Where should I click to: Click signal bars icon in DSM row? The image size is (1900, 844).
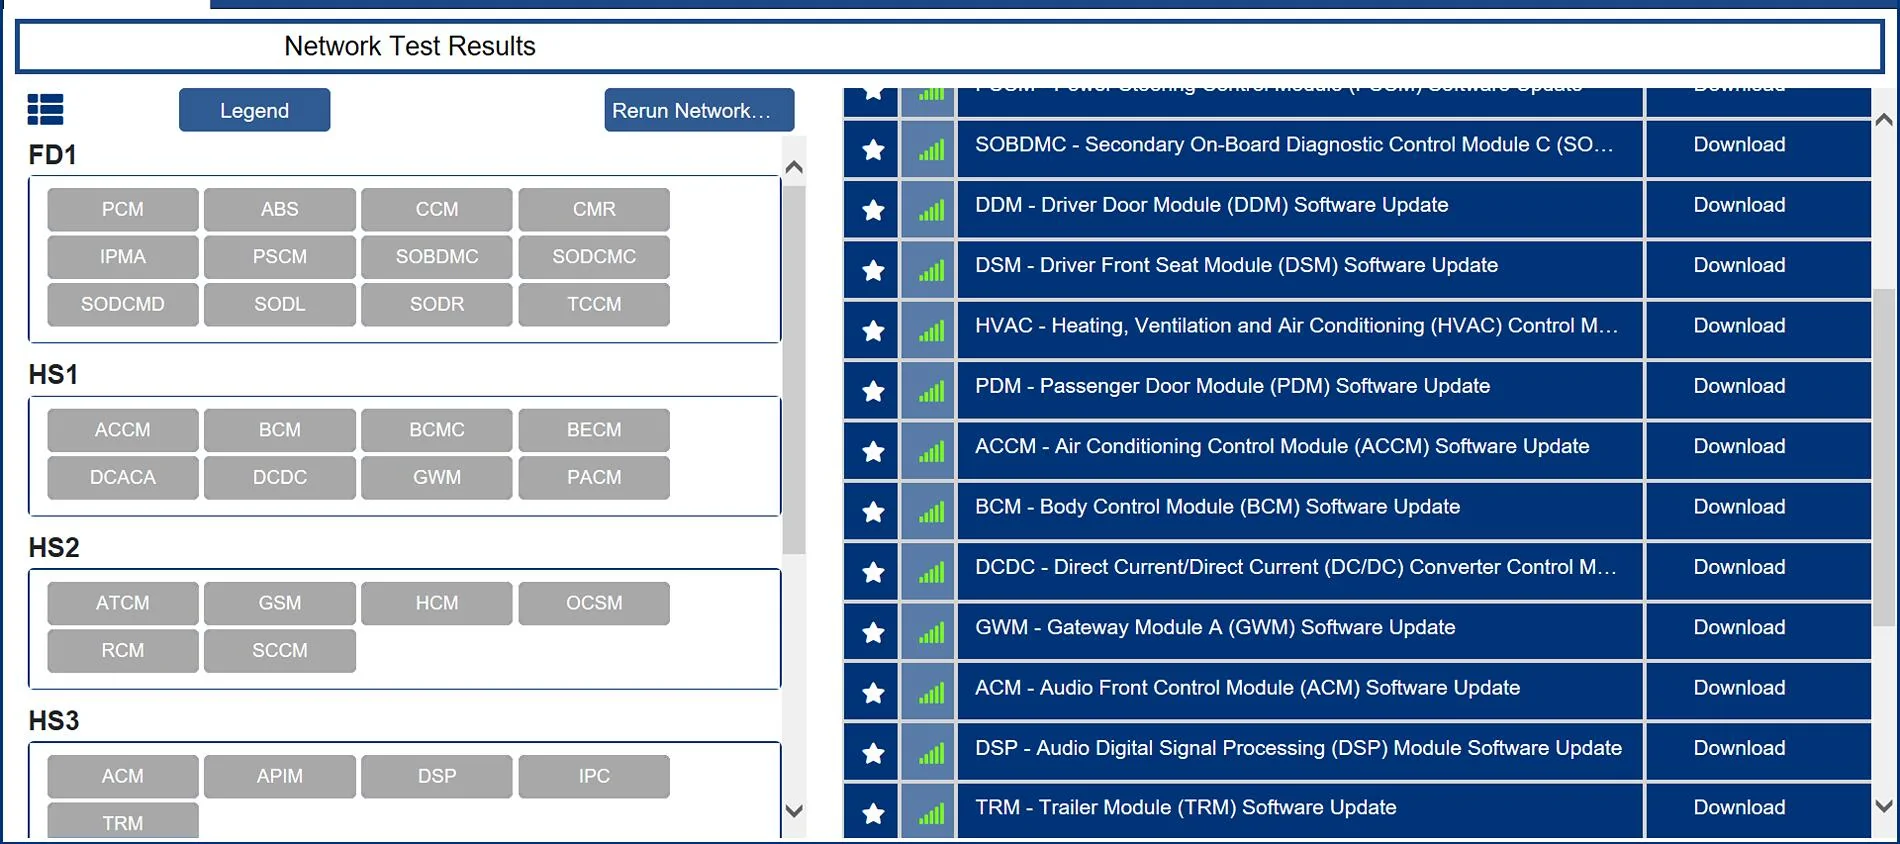click(931, 270)
